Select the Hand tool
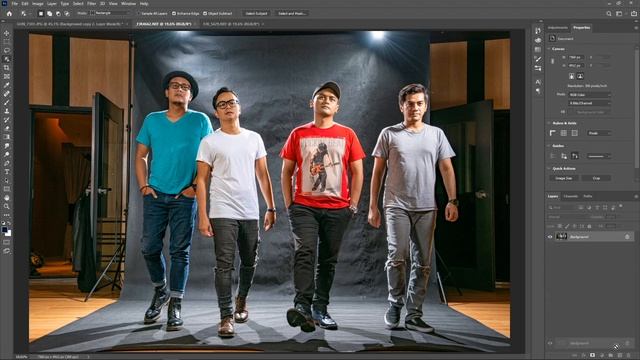This screenshot has height=360, width=640. pos(7,198)
